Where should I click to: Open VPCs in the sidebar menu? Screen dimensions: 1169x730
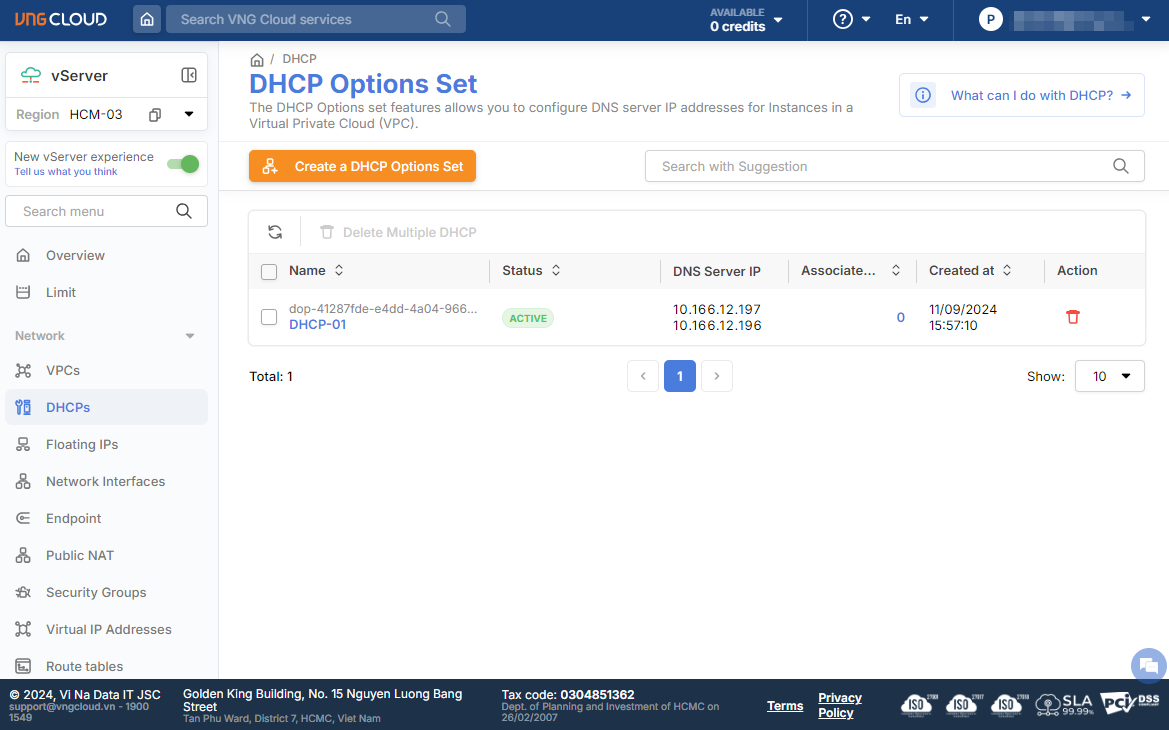63,370
